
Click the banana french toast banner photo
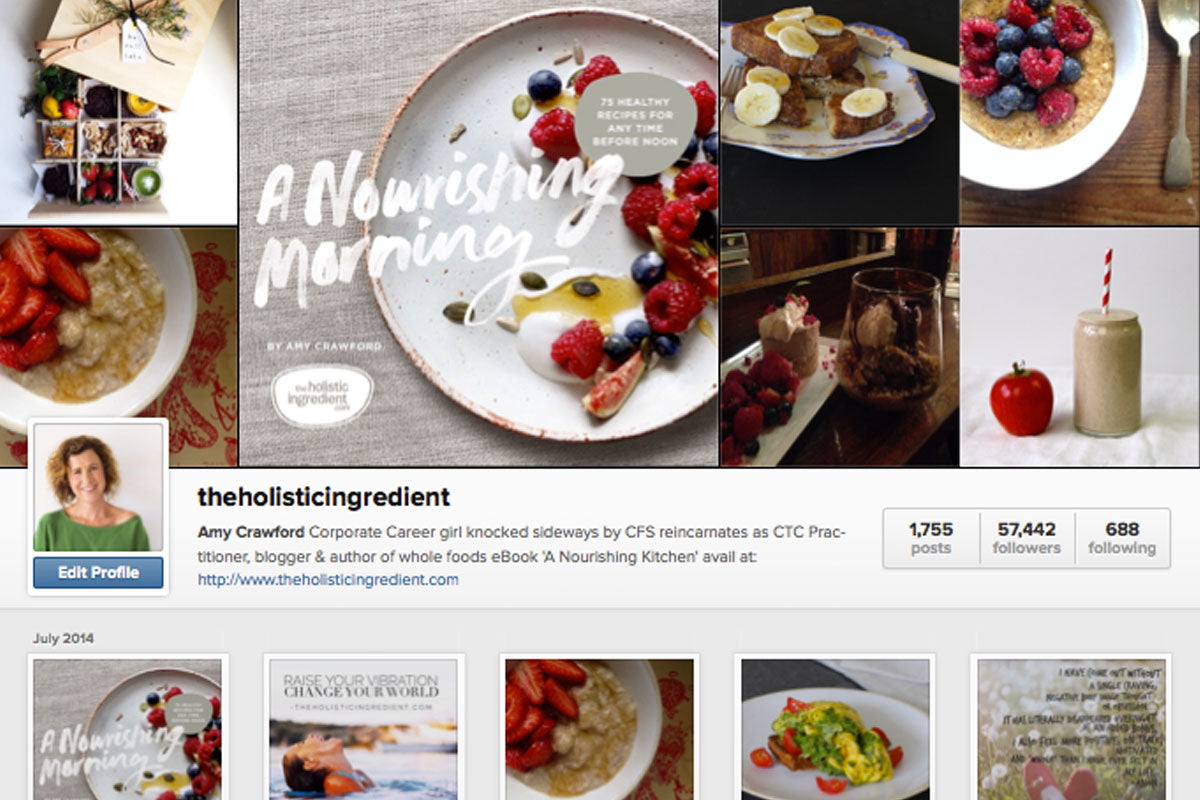[839, 112]
